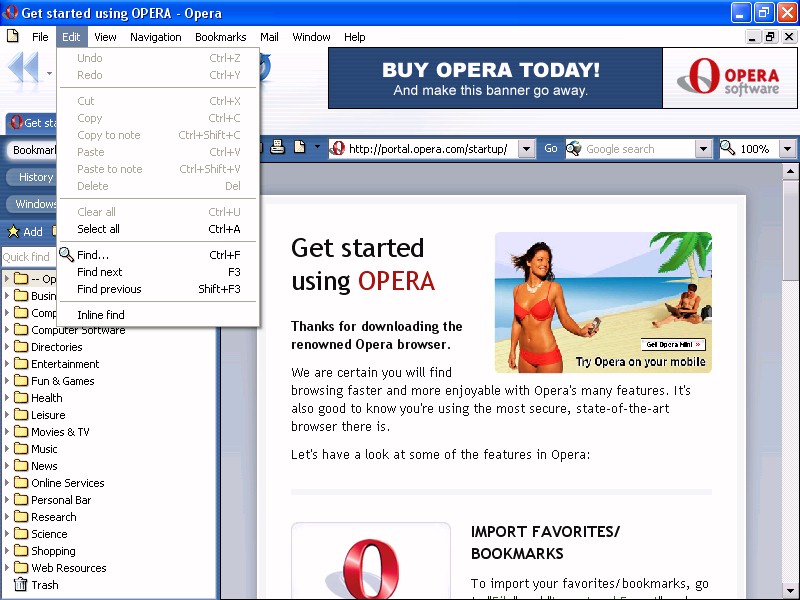Click the Opera software logo in banner
800x600 pixels.
pos(730,78)
